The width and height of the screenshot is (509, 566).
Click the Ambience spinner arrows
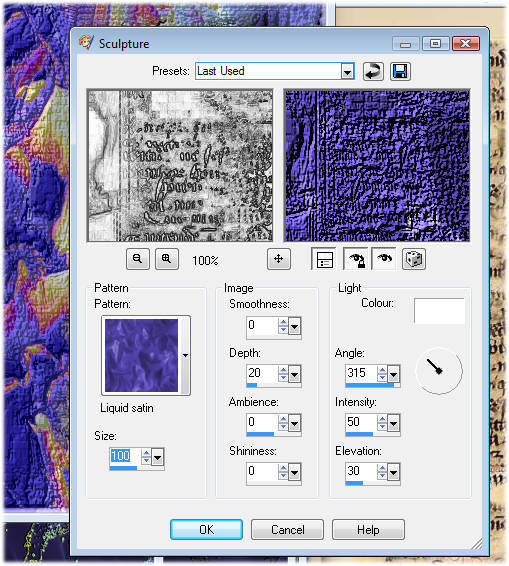(283, 423)
